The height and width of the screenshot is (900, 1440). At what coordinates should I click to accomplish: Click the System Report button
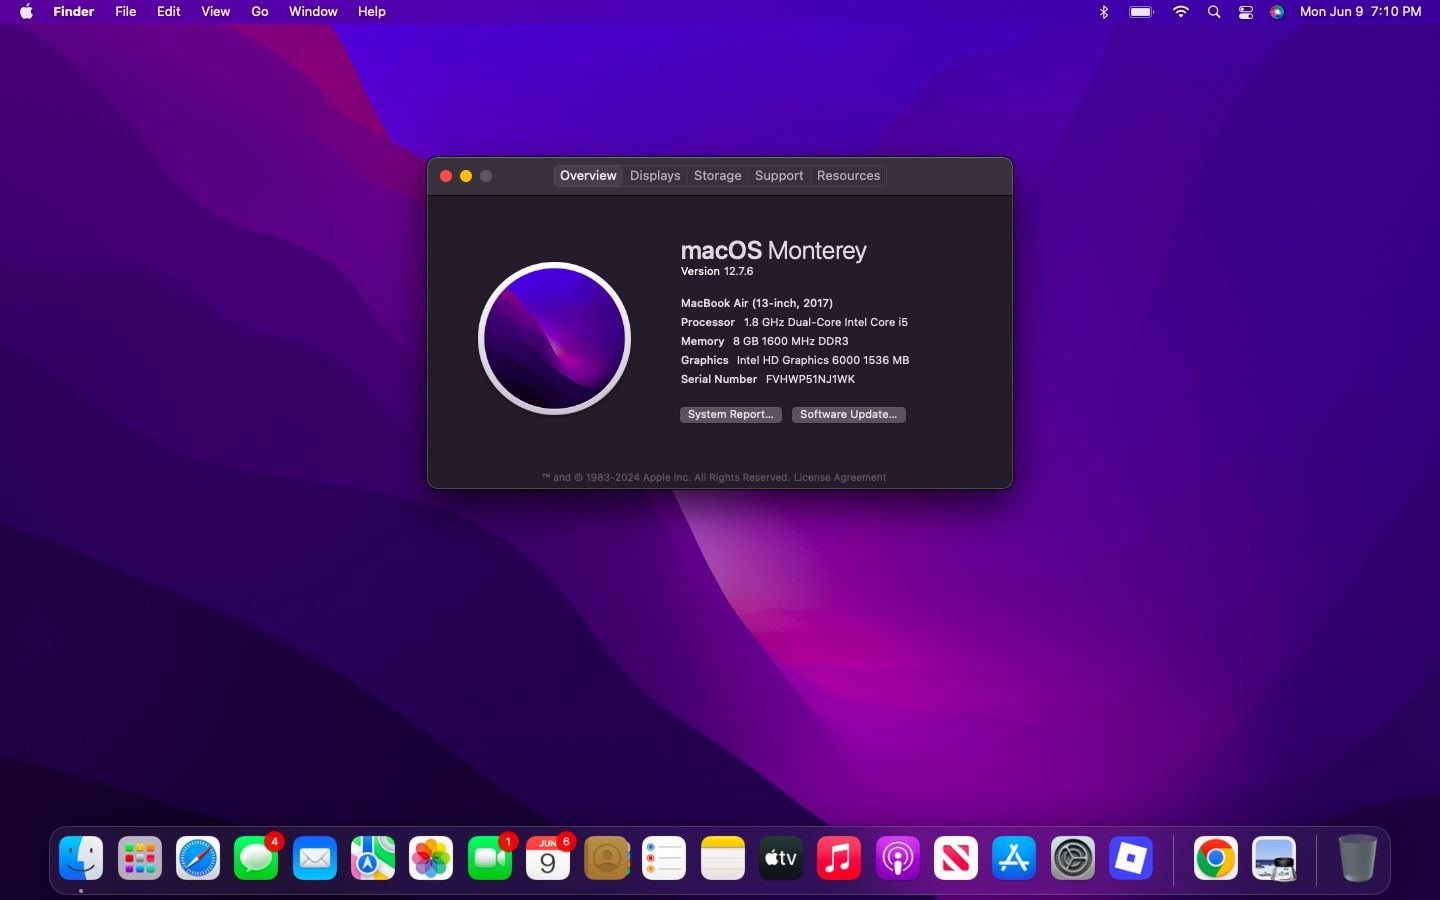[731, 414]
